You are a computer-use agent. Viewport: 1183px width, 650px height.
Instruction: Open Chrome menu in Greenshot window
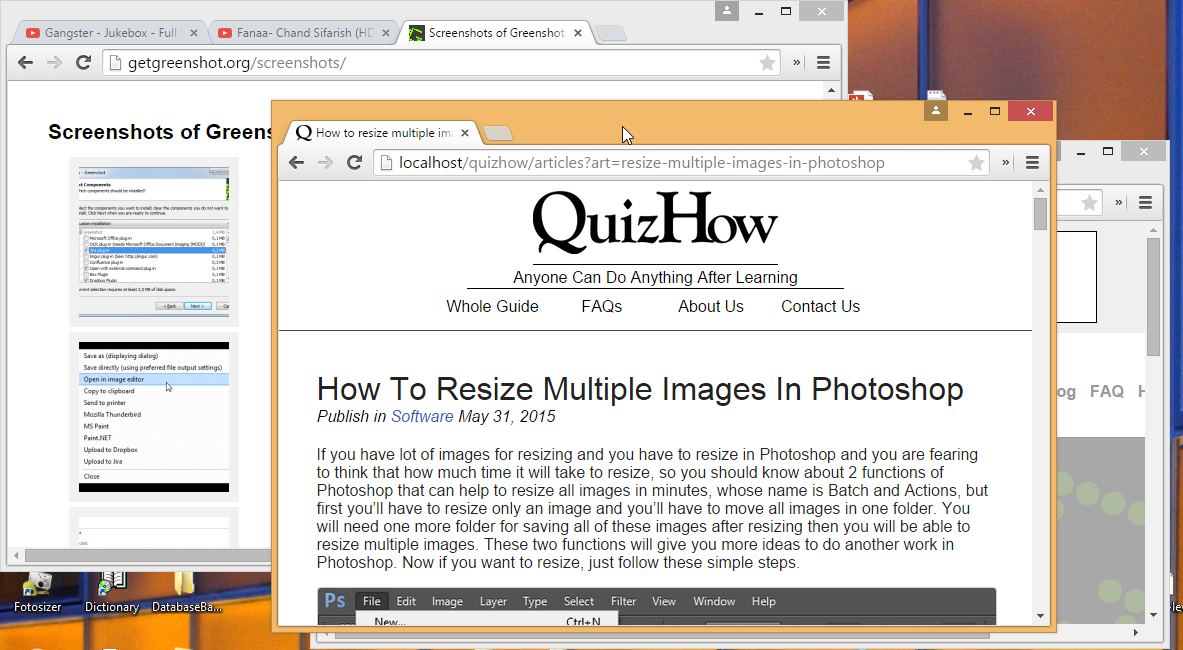click(x=823, y=63)
